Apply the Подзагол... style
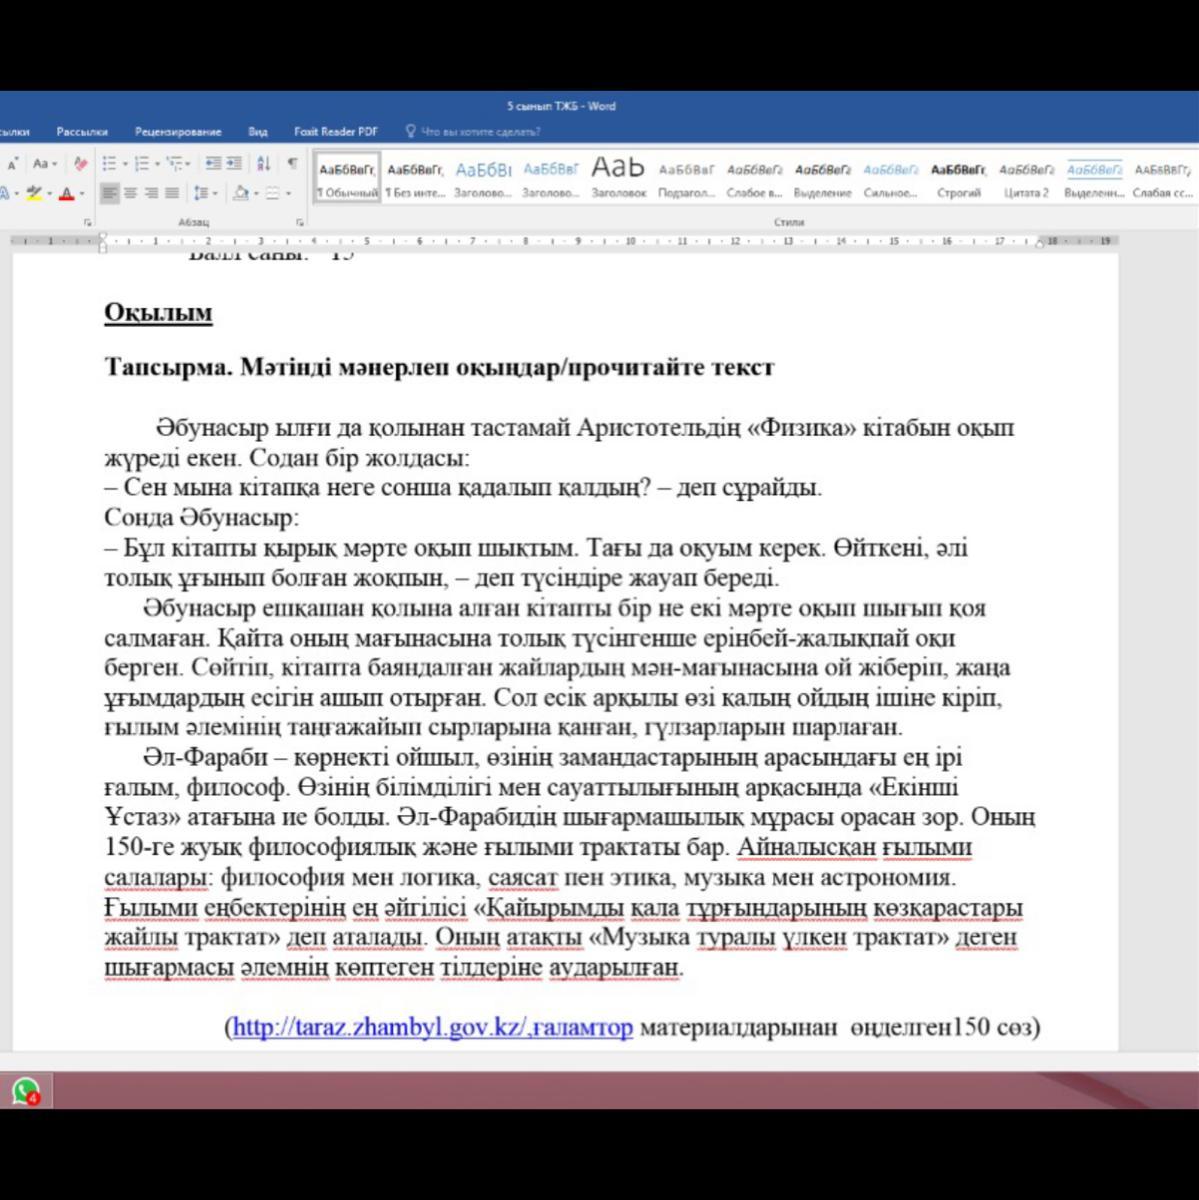The width and height of the screenshot is (1199, 1200). [686, 177]
